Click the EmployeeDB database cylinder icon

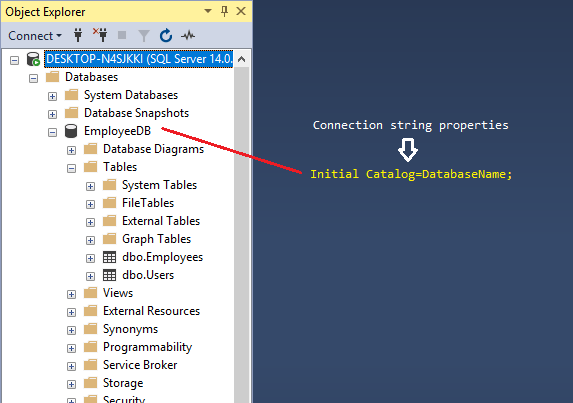[x=71, y=131]
